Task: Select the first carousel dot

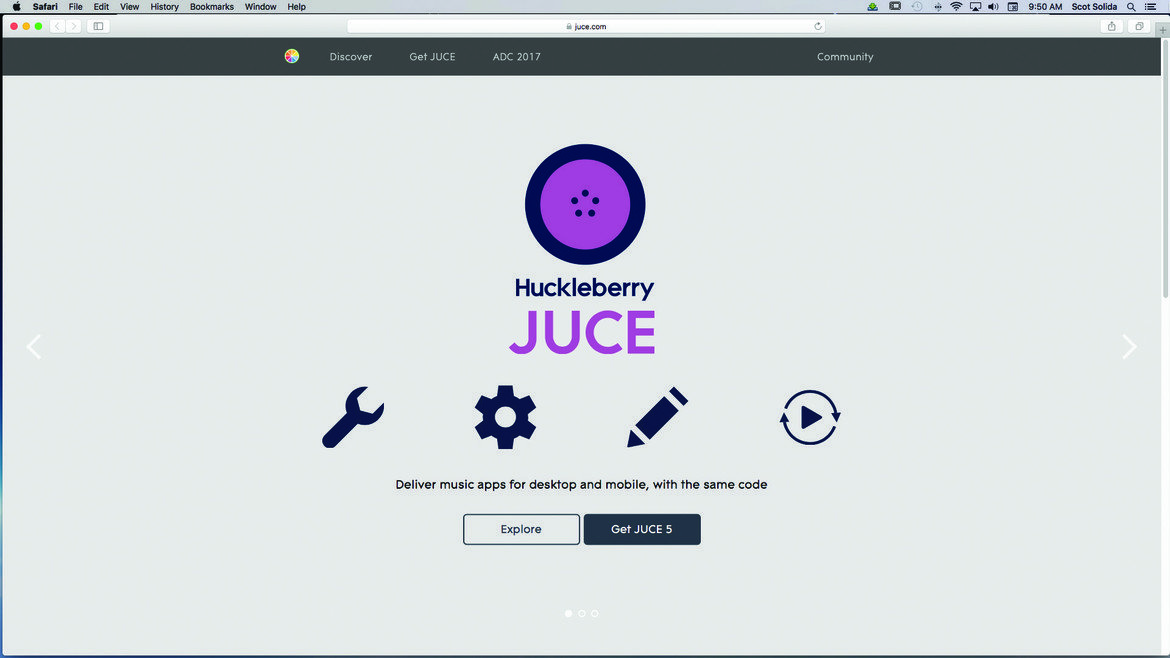Action: click(x=569, y=613)
